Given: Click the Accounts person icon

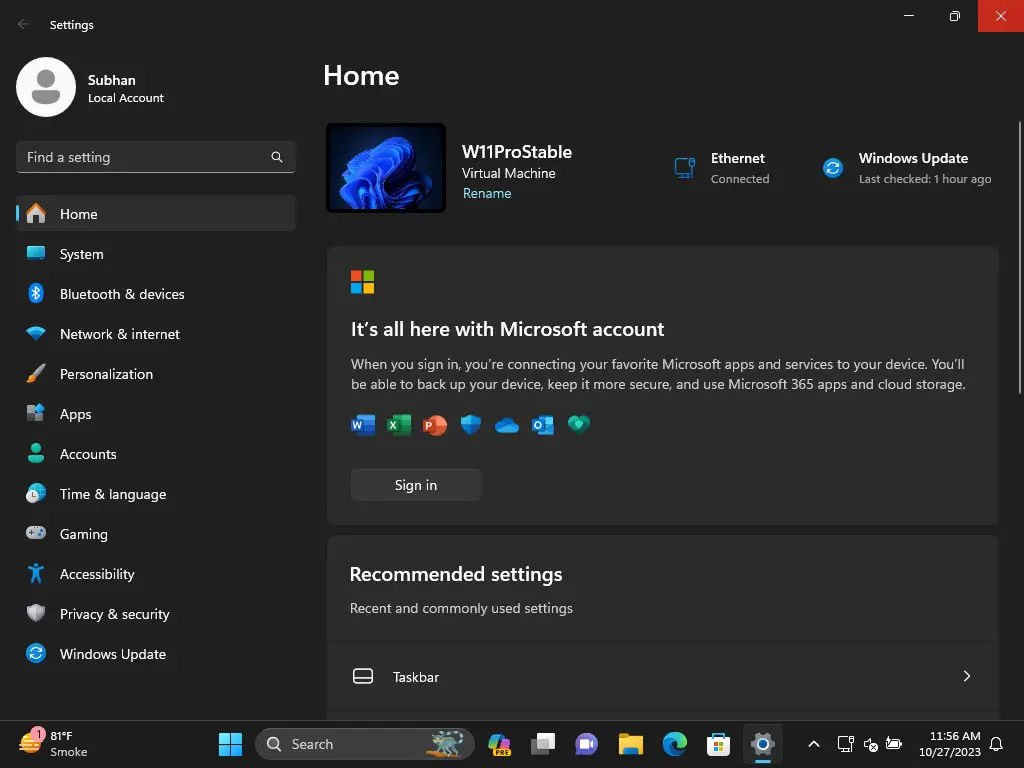Looking at the screenshot, I should (36, 453).
